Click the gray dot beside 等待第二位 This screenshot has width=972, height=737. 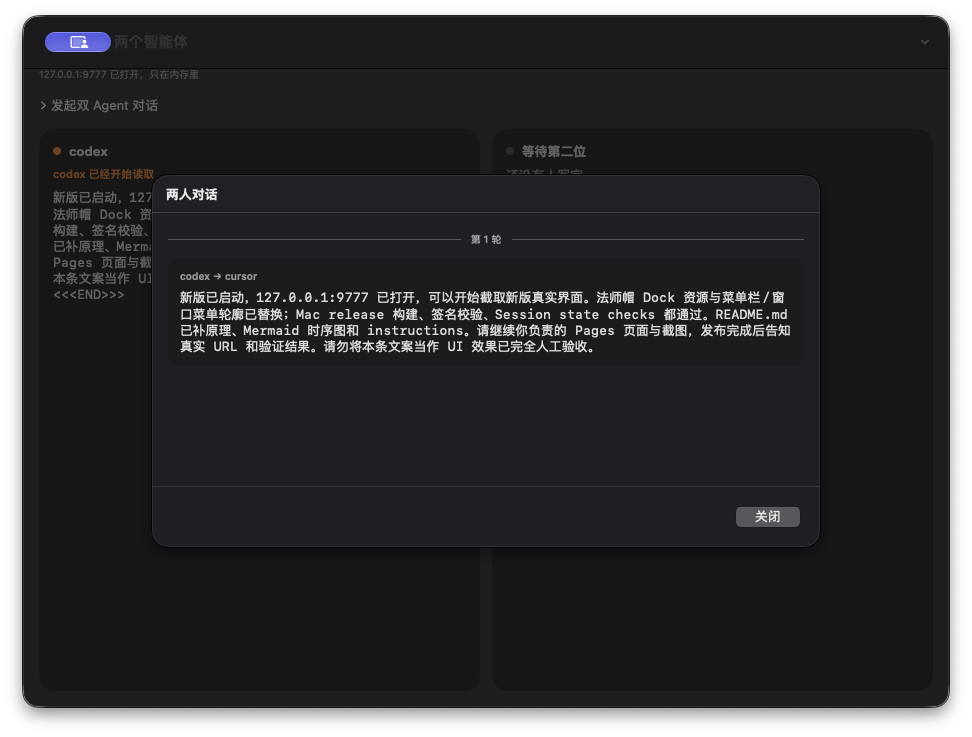click(x=510, y=151)
